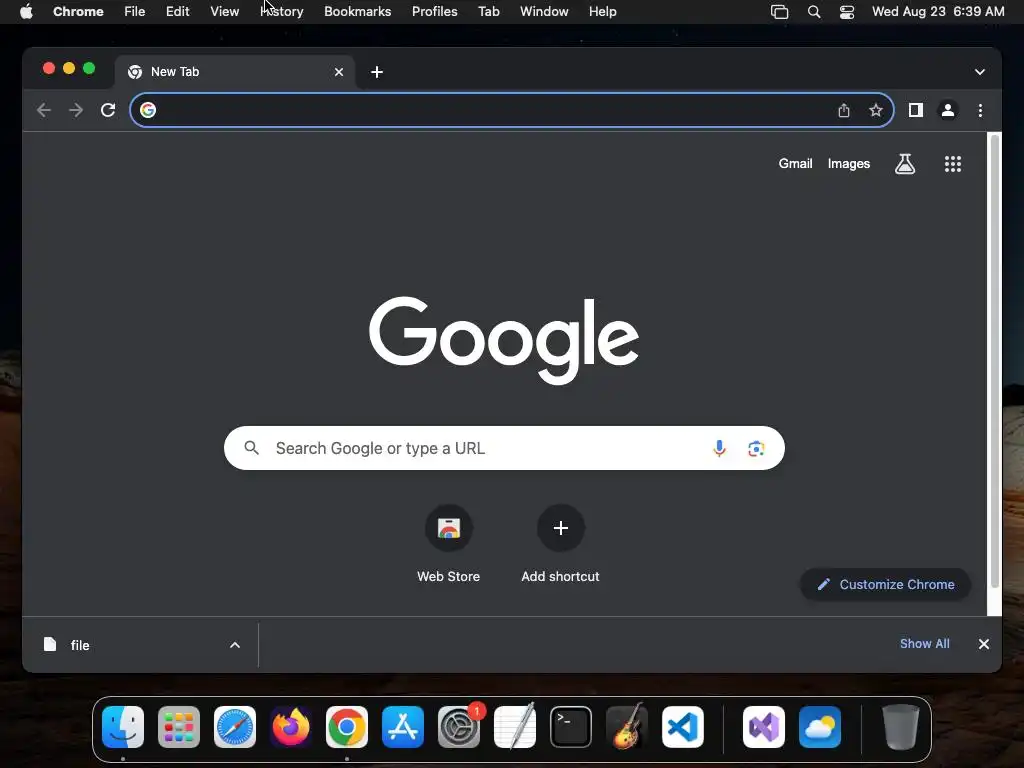Expand the file download options chevron
The width and height of the screenshot is (1024, 768).
(x=235, y=645)
